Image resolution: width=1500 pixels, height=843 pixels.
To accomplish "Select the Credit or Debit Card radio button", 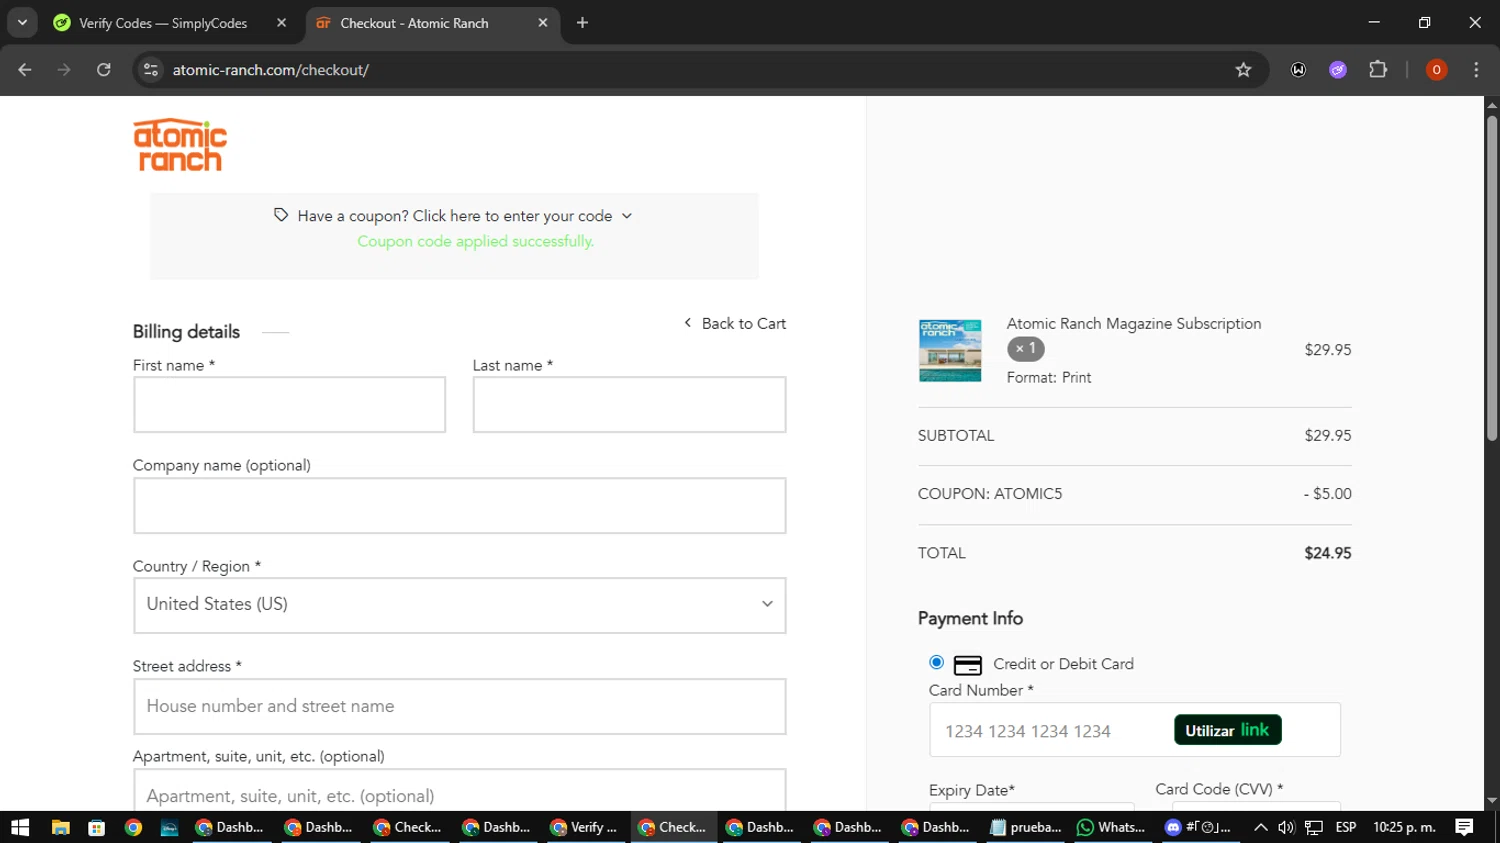I will pyautogui.click(x=936, y=662).
